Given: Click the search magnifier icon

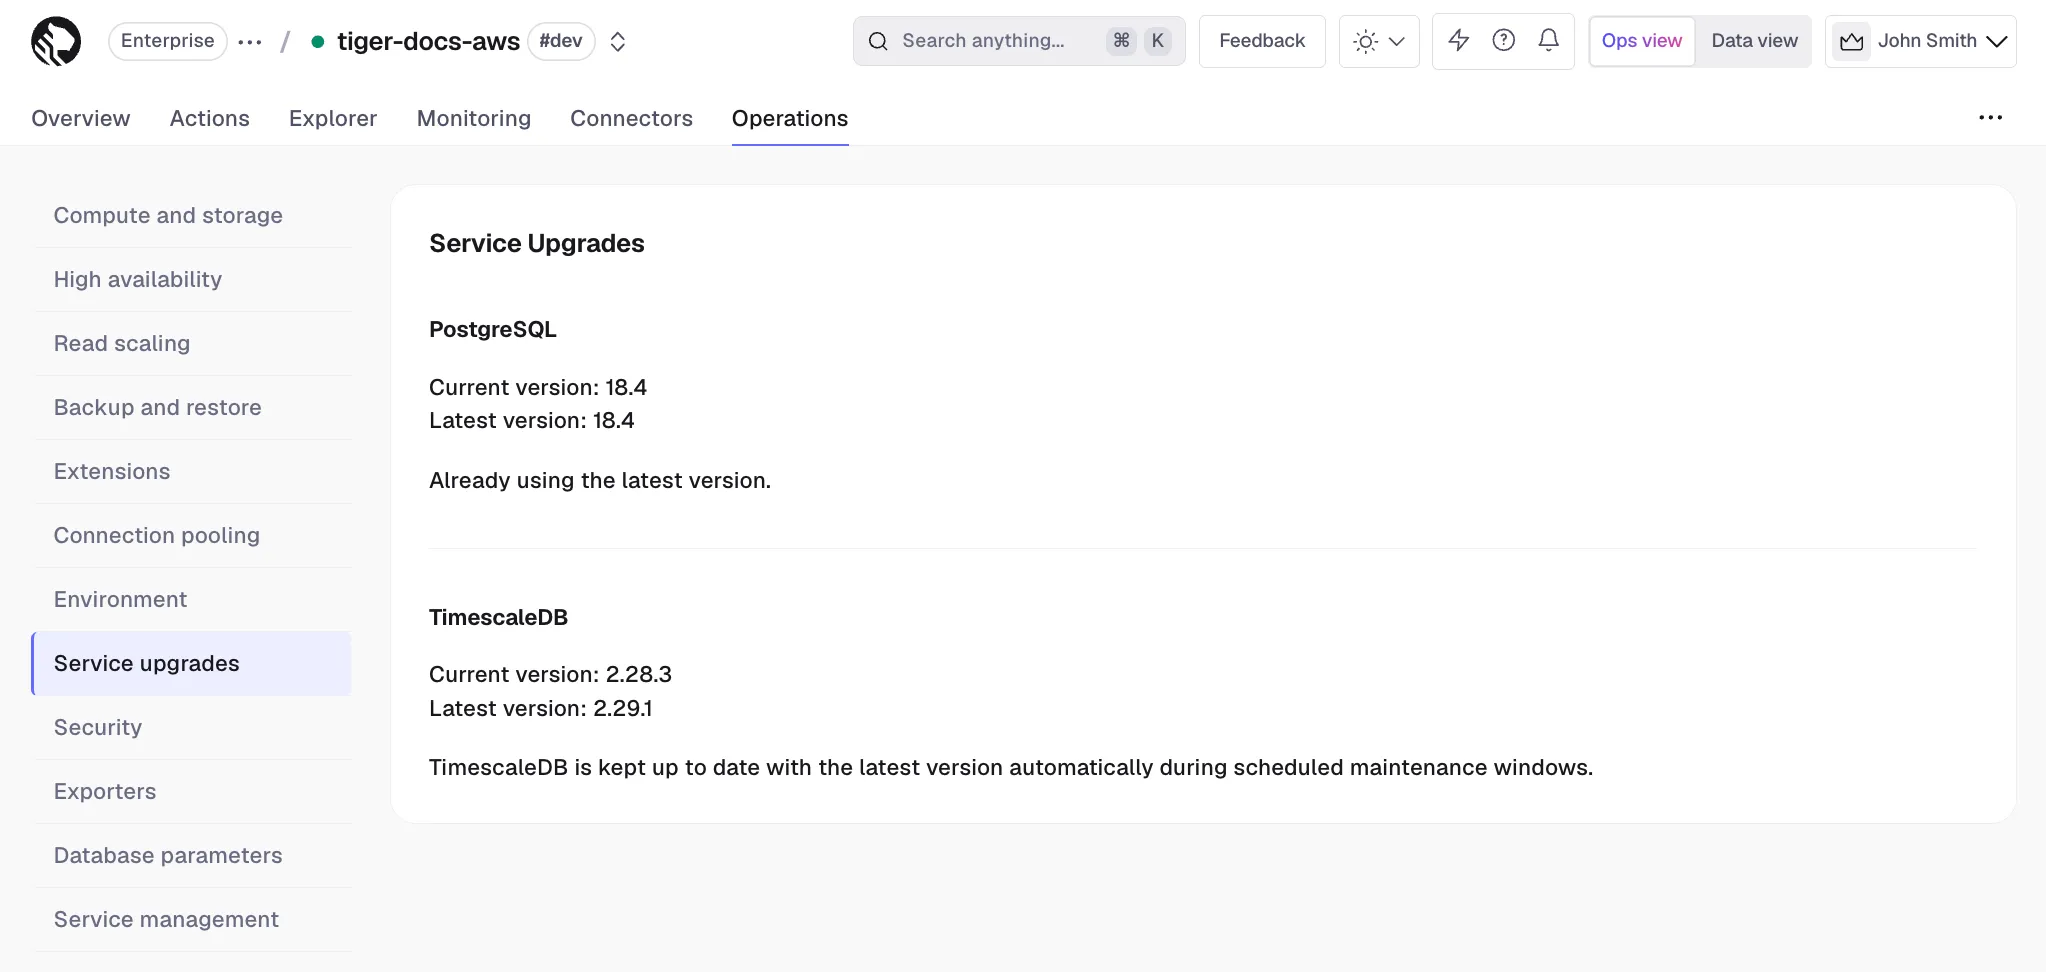Looking at the screenshot, I should (x=878, y=41).
